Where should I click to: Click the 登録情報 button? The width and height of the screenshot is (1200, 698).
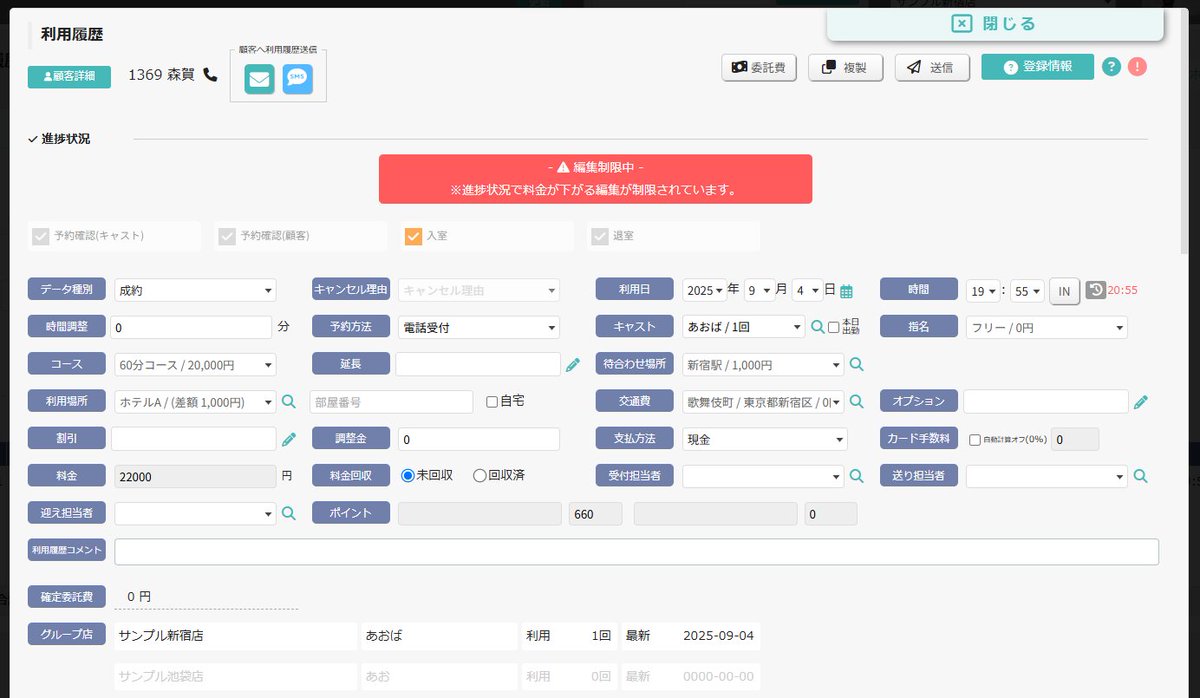pos(1036,67)
